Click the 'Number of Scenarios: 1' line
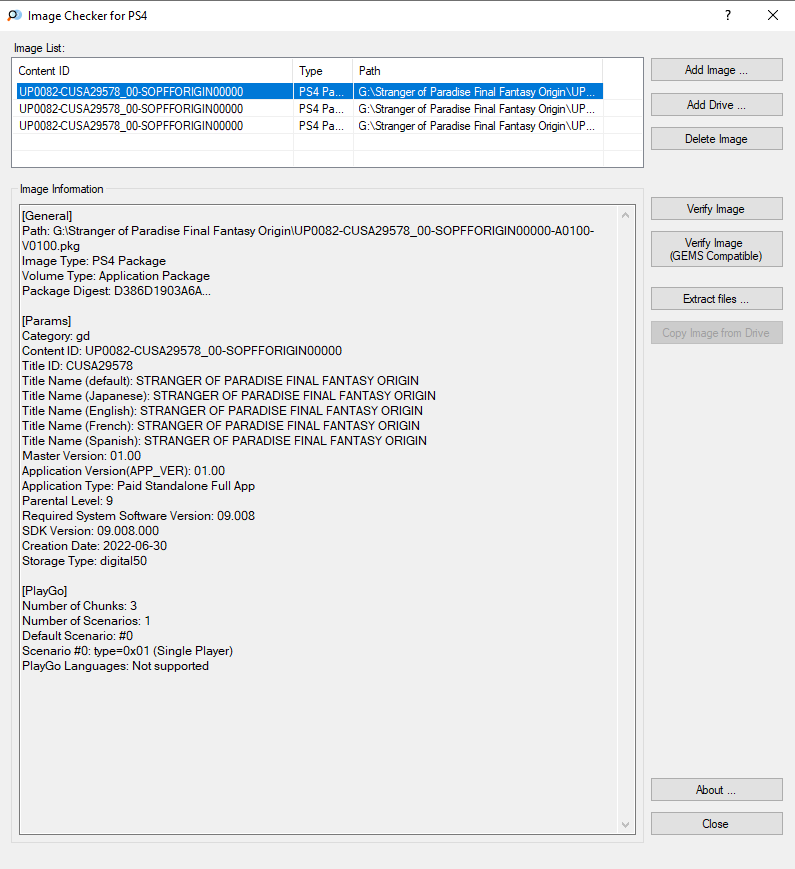Viewport: 795px width, 869px height. click(86, 620)
